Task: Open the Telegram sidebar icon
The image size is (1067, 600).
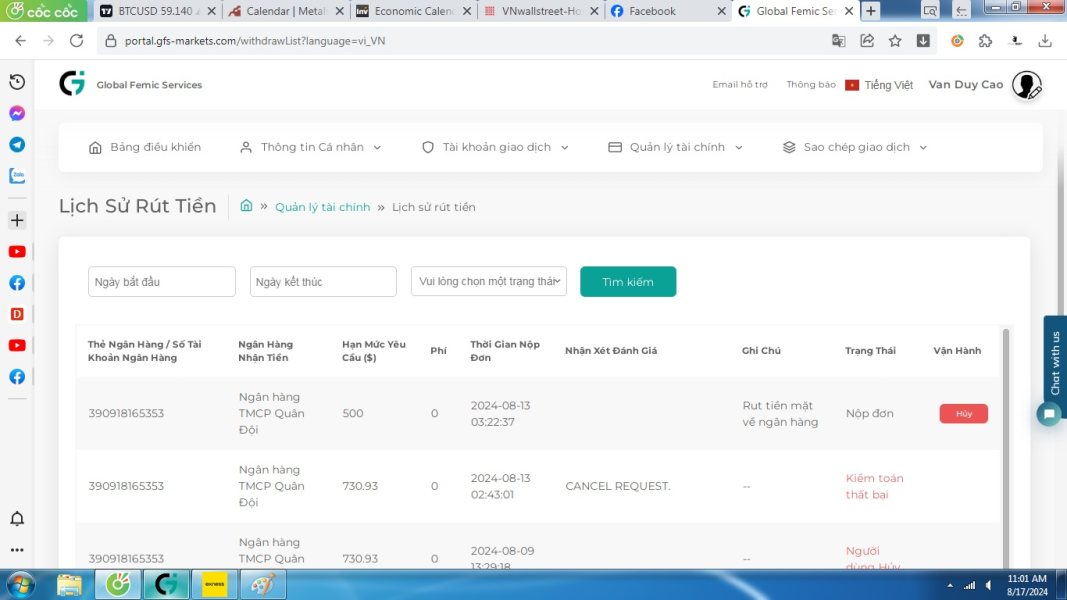Action: pyautogui.click(x=17, y=144)
